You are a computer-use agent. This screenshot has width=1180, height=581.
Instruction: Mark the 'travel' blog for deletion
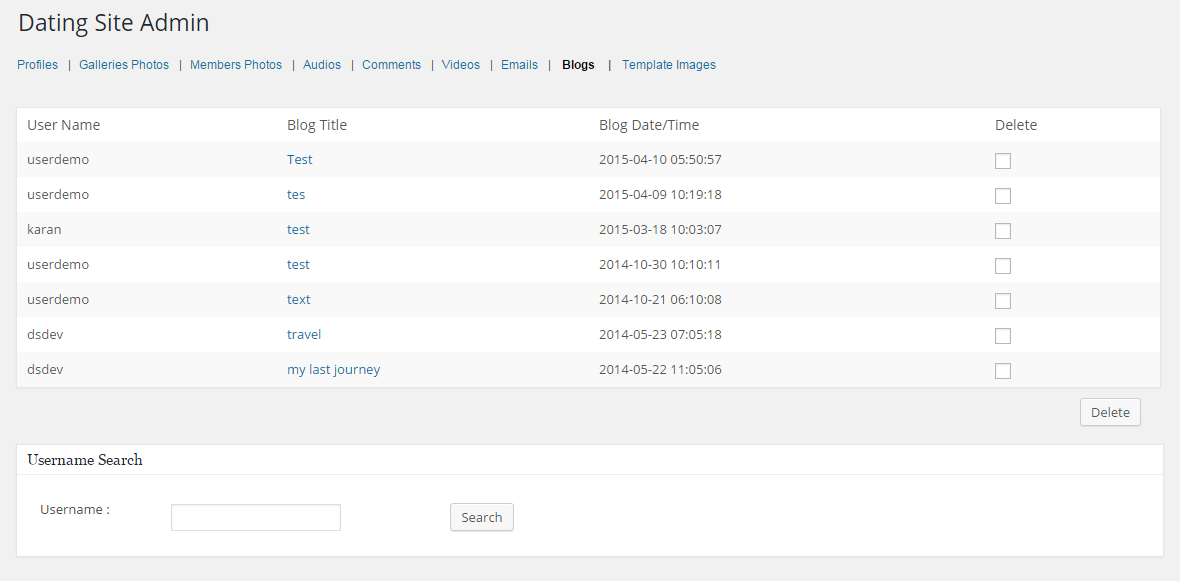pos(1002,336)
